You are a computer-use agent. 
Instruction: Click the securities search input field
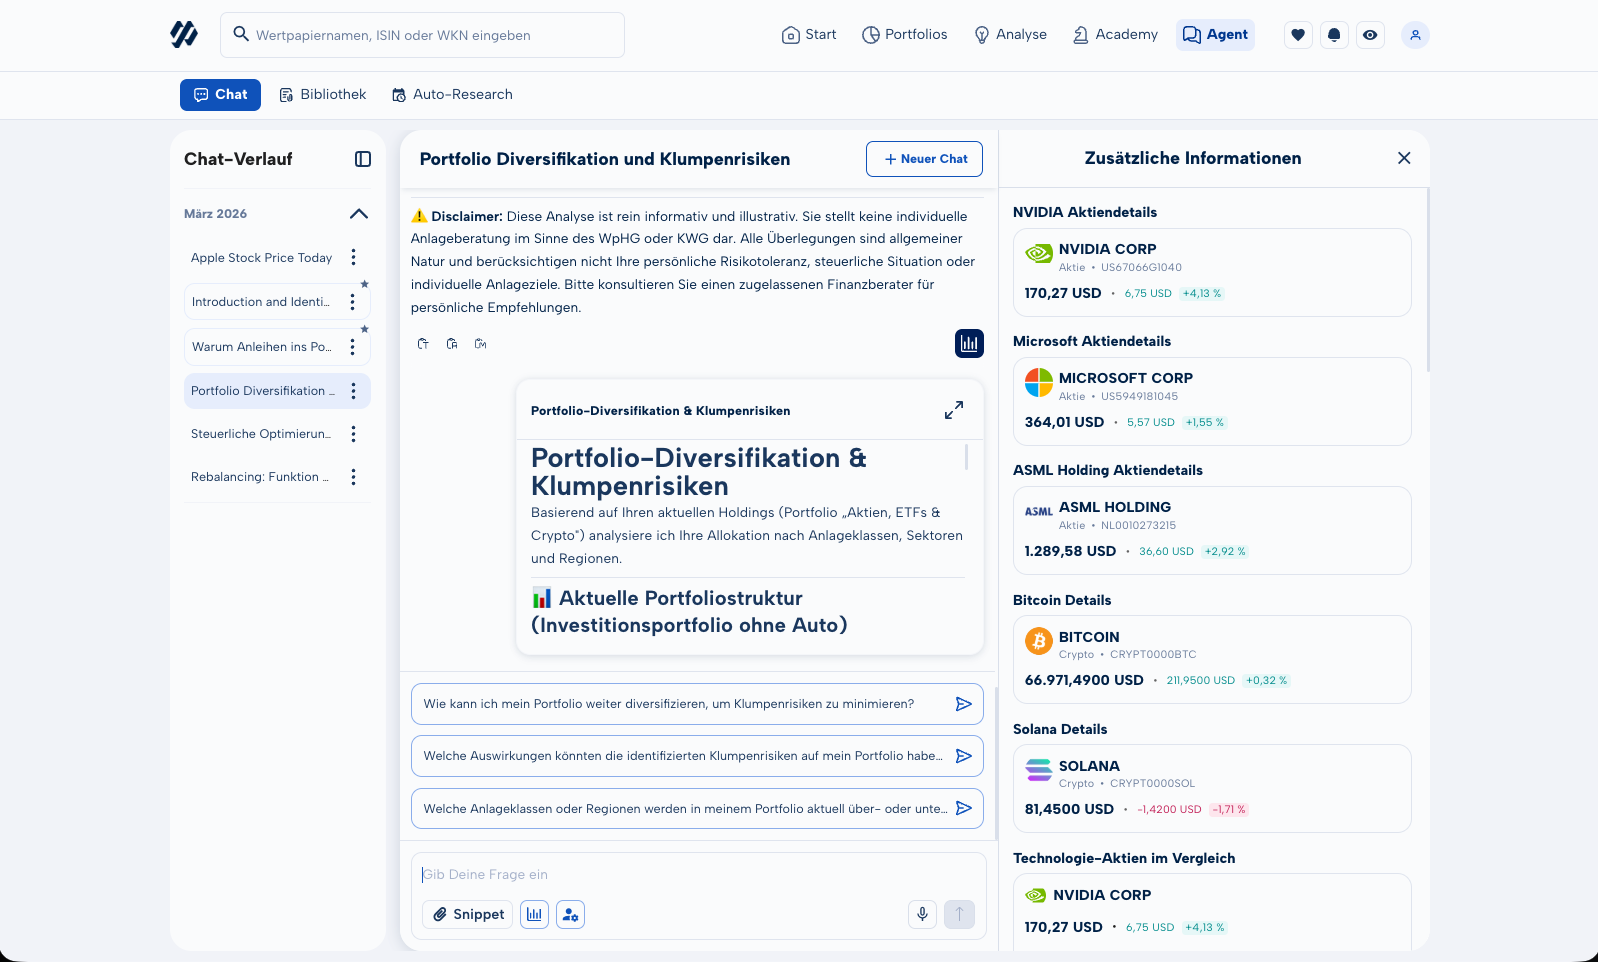pos(423,35)
